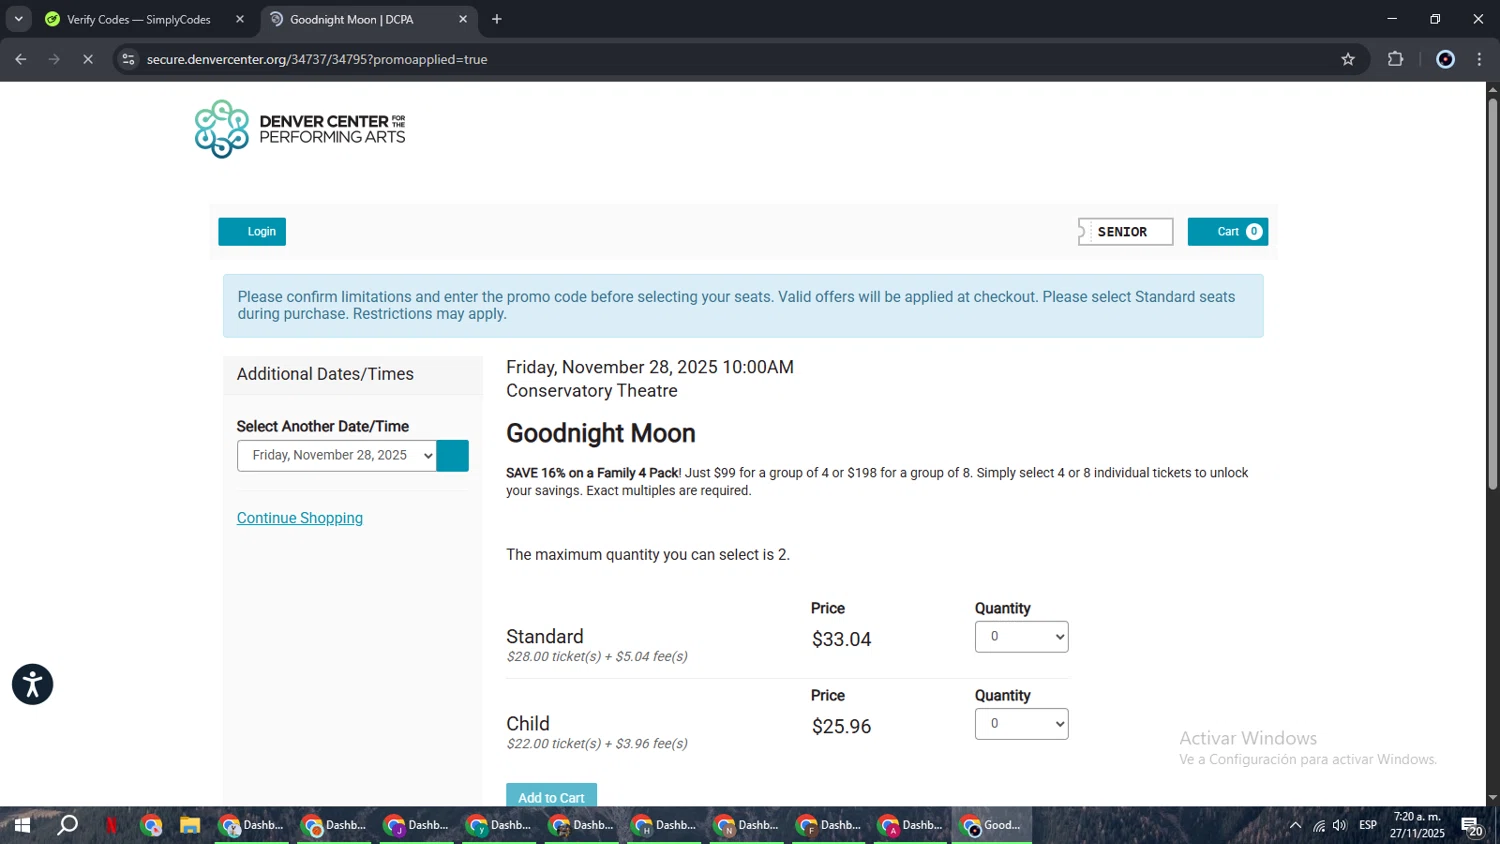Click the '$22.00 ticket(s) + $3.96 fee(s)' text
The height and width of the screenshot is (844, 1500).
(597, 744)
